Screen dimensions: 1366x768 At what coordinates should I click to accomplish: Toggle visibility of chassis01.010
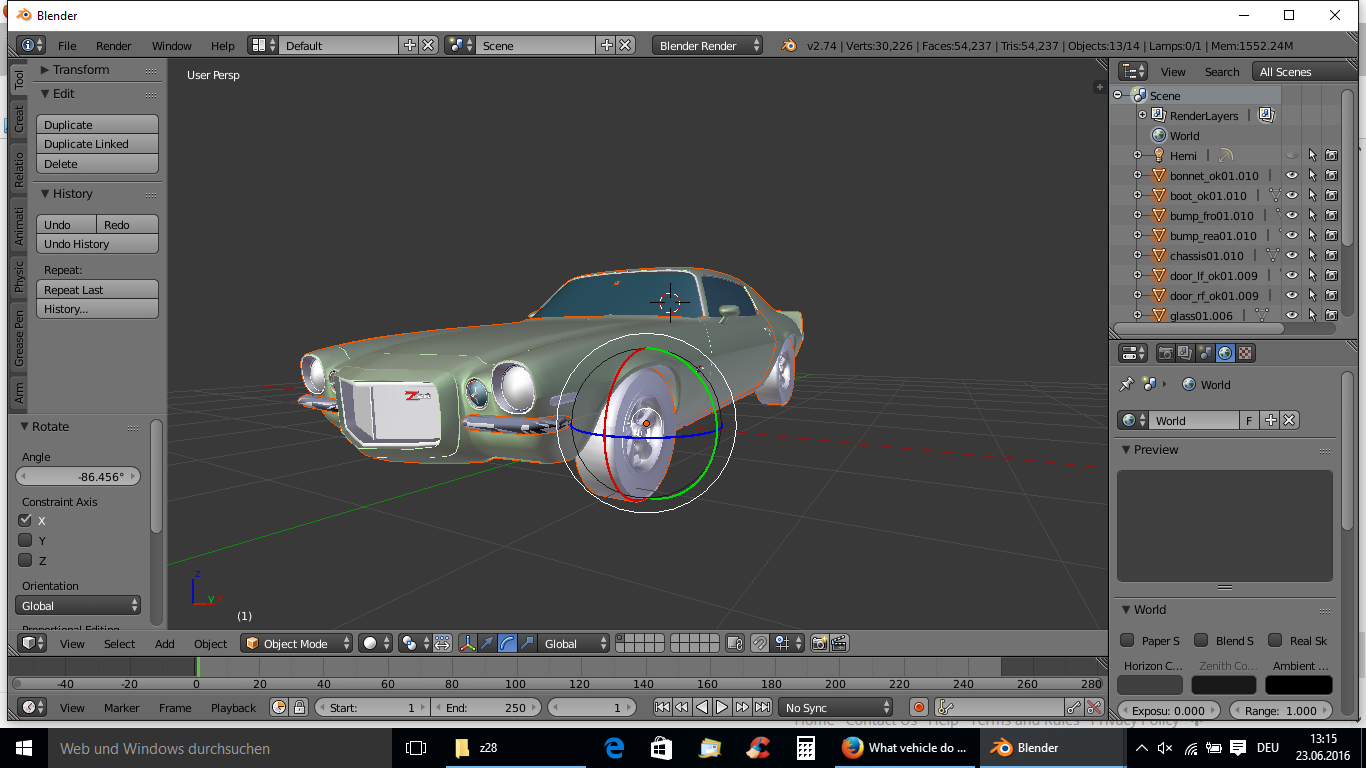click(1292, 256)
